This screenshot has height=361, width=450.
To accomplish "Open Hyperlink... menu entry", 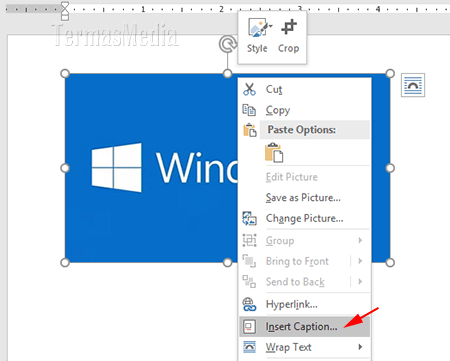I will (304, 304).
